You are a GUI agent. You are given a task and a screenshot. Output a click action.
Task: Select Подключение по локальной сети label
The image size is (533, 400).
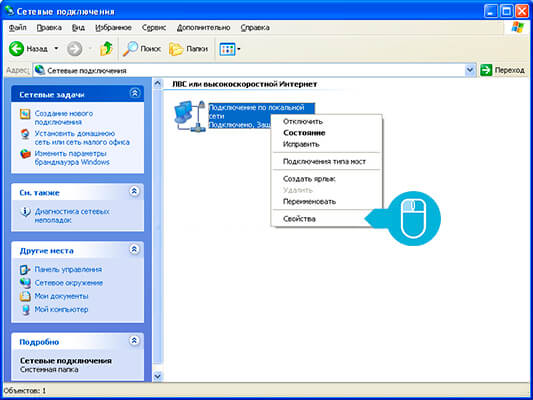[x=256, y=112]
